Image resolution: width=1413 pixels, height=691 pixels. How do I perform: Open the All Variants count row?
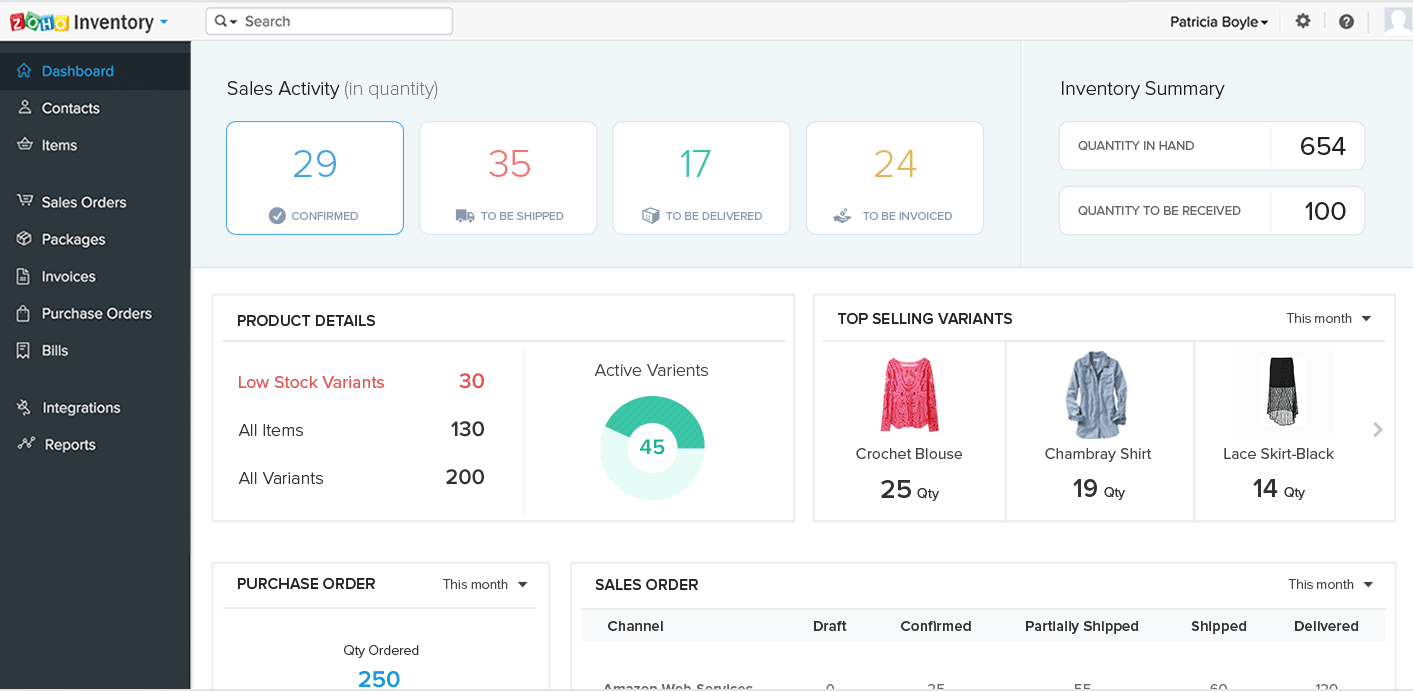click(x=361, y=478)
